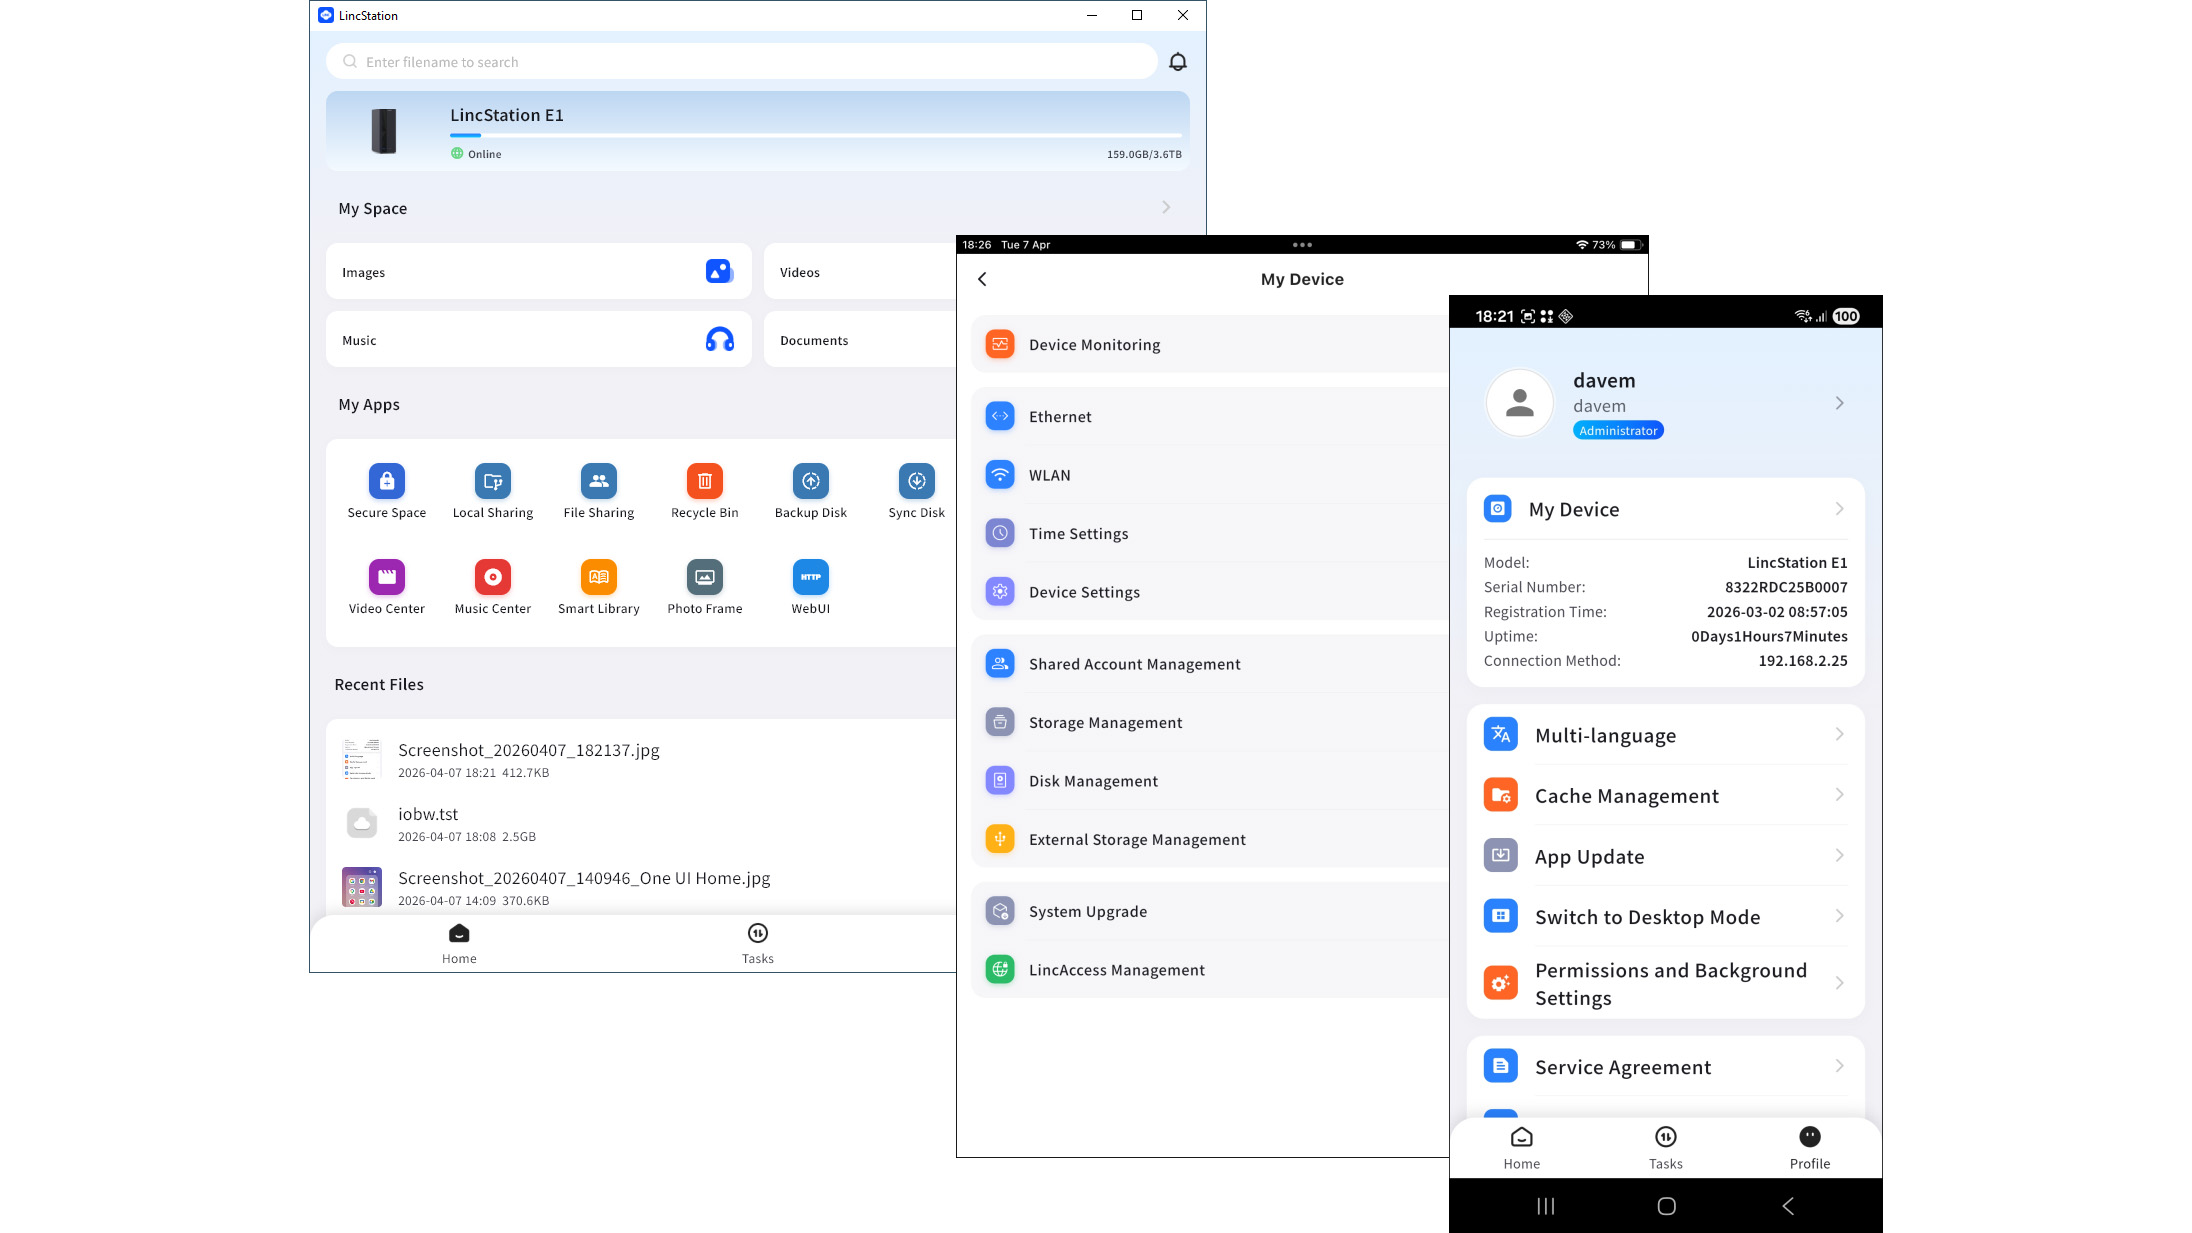Open App Update icon
Image resolution: width=2192 pixels, height=1233 pixels.
1501,856
